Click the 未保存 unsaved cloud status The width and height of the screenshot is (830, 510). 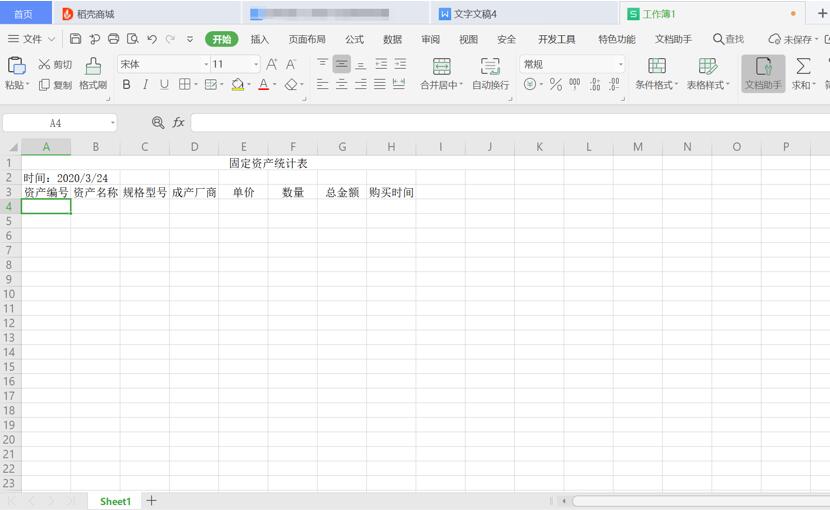[x=793, y=39]
